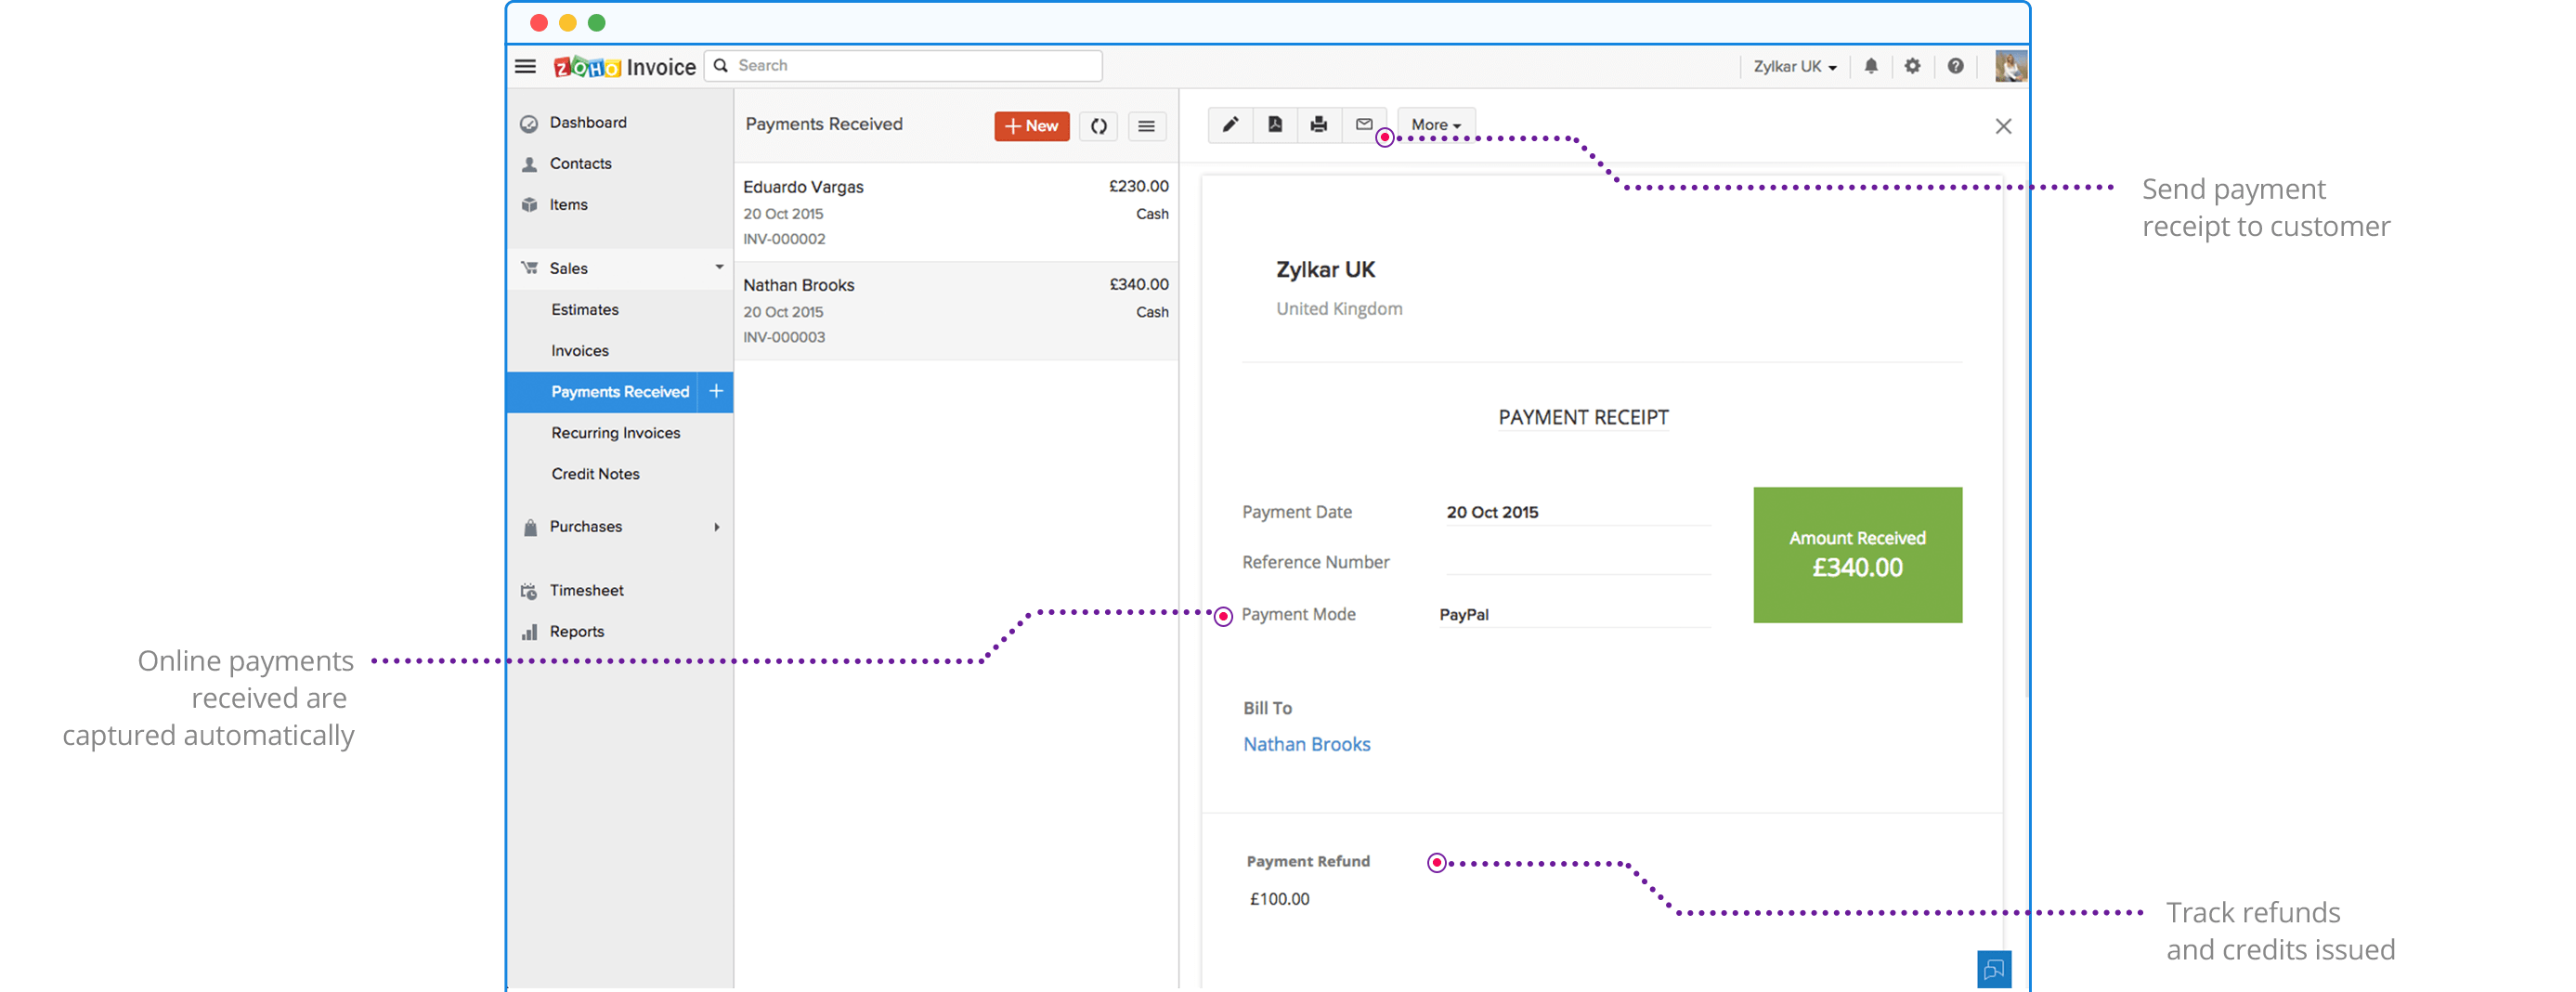2576x992 pixels.
Task: Email the receipt via envelope icon
Action: tap(1364, 125)
